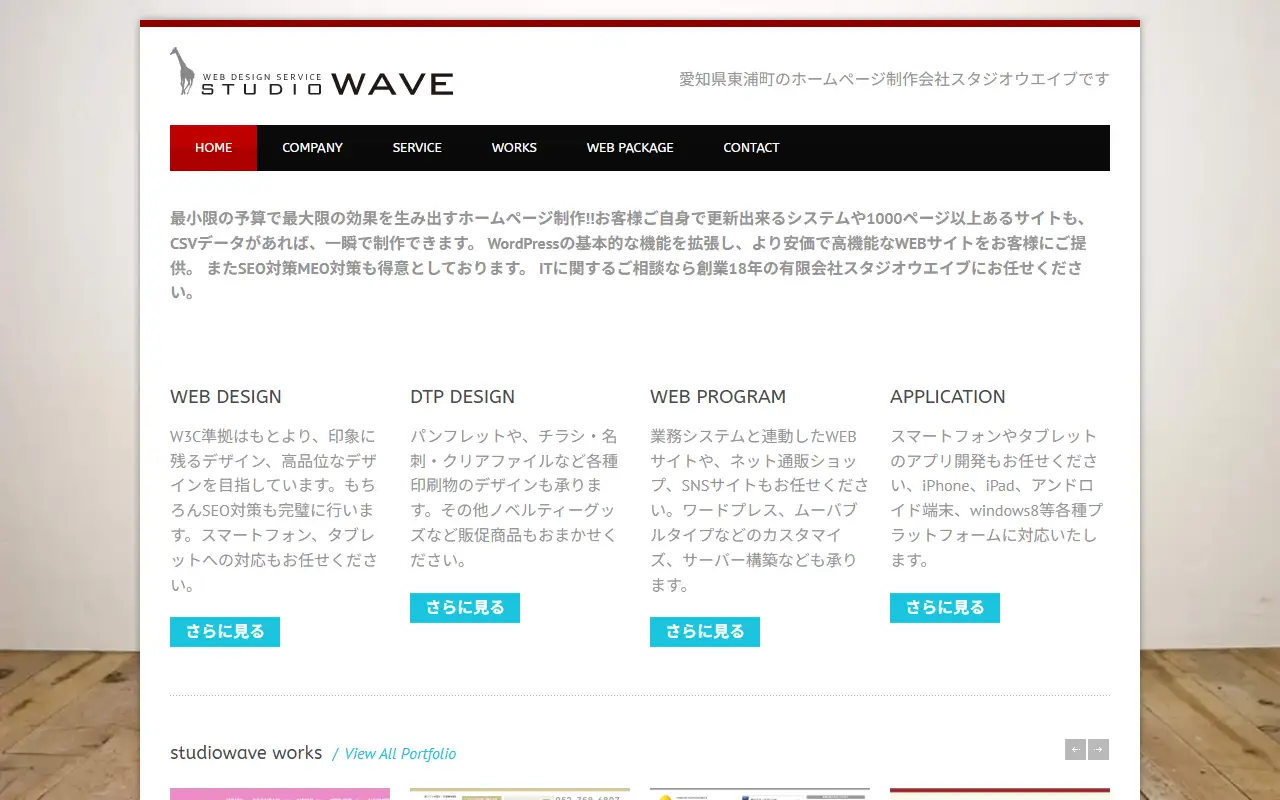The width and height of the screenshot is (1280, 800).
Task: Click さらに見る under WEB PROGRAM
Action: point(705,632)
